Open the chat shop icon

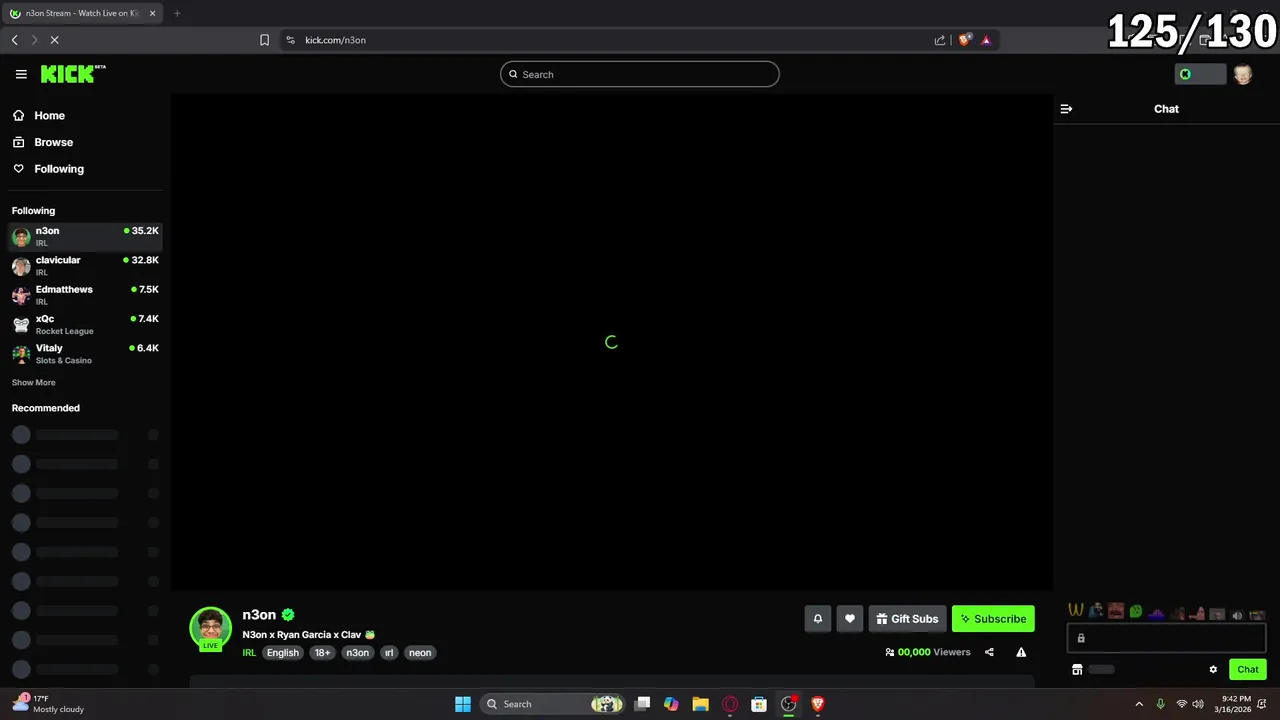pos(1077,670)
